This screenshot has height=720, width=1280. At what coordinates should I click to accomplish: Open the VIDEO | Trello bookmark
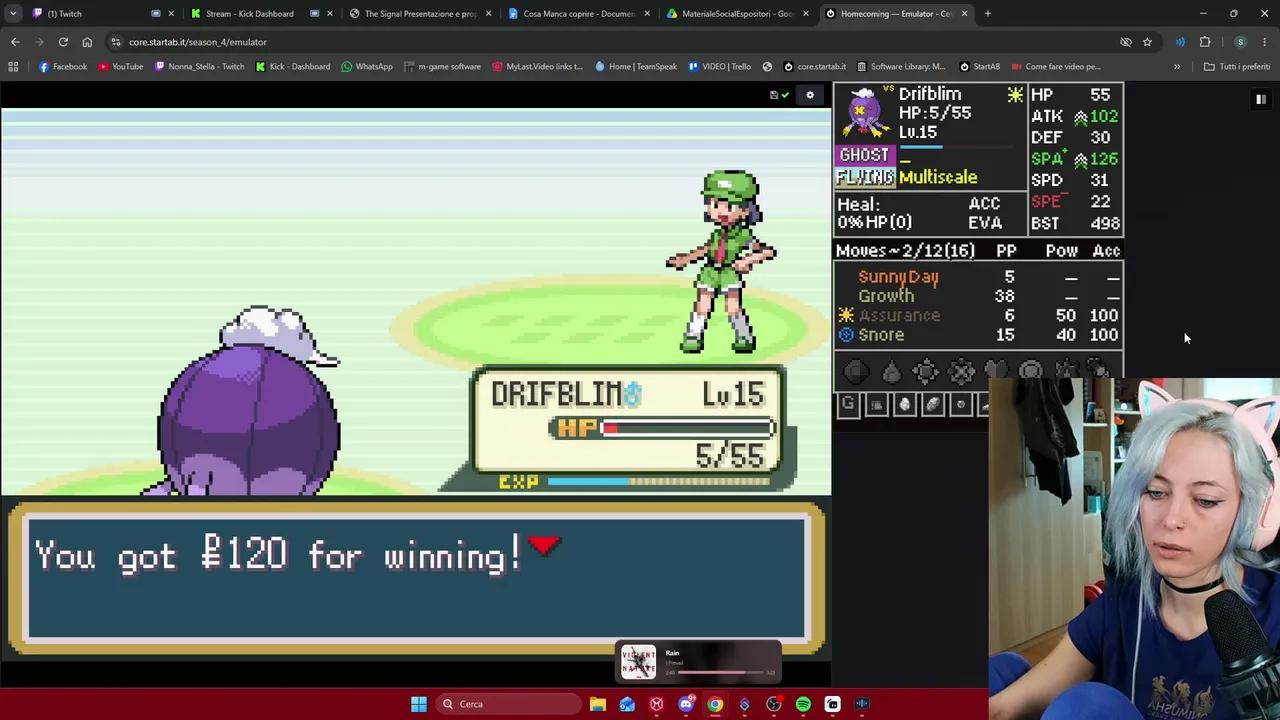click(720, 67)
